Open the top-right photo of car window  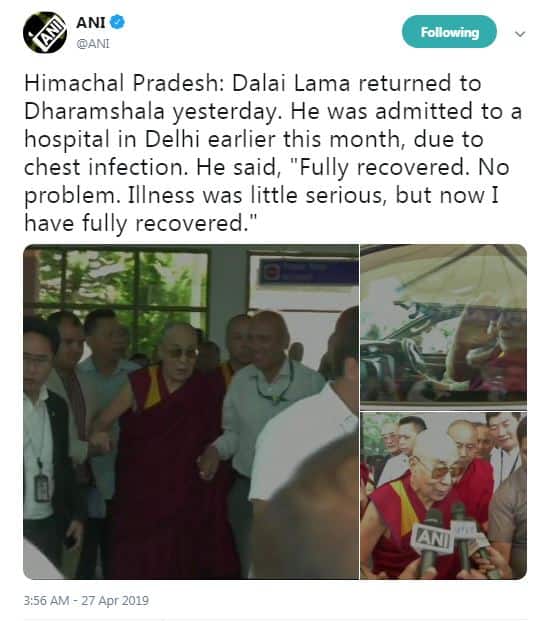(444, 327)
